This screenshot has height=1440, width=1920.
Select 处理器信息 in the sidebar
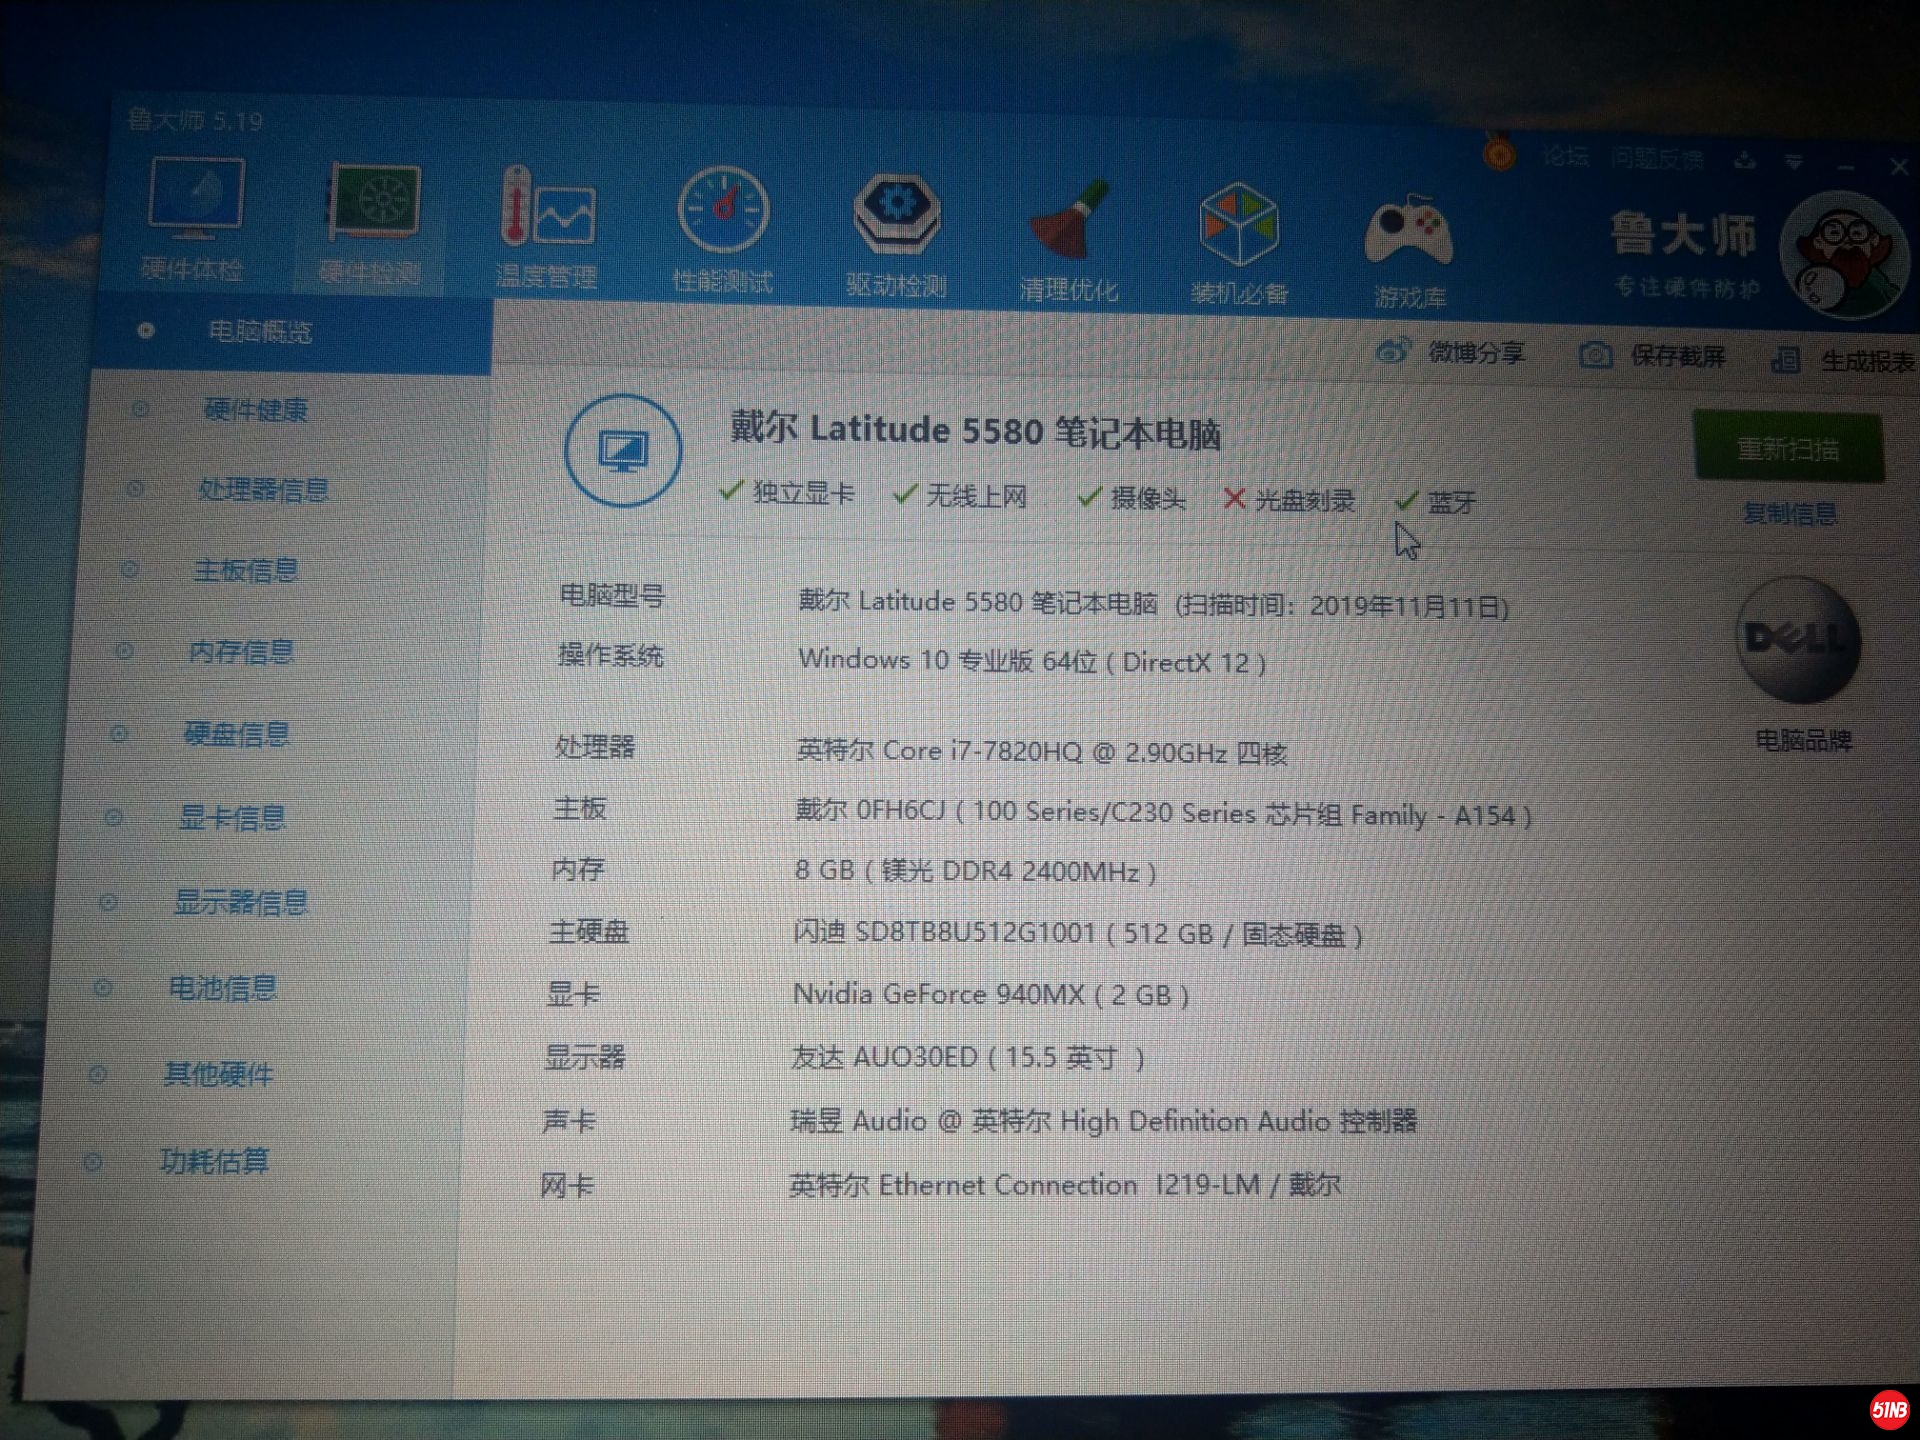coord(263,490)
